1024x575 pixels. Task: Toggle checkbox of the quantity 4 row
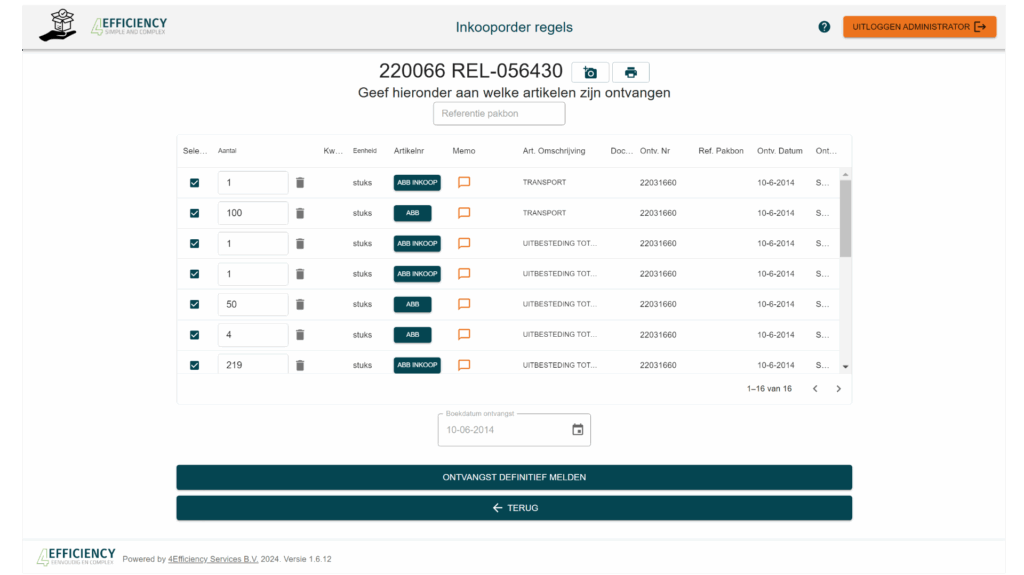(195, 335)
